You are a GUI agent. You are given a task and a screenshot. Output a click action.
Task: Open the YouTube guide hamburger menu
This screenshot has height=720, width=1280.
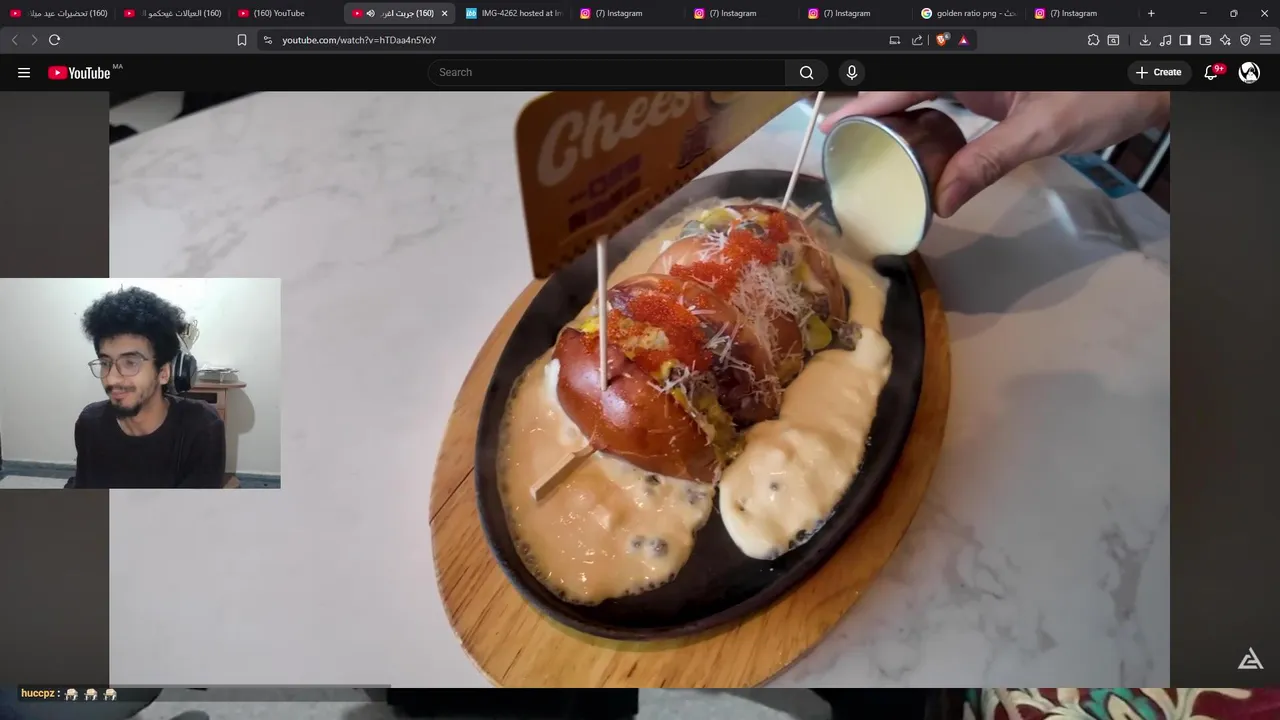[x=24, y=72]
